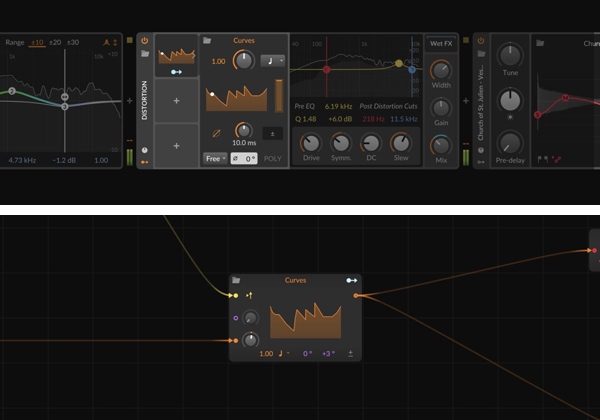Add a modulator in the middle empty slot

coord(176,101)
